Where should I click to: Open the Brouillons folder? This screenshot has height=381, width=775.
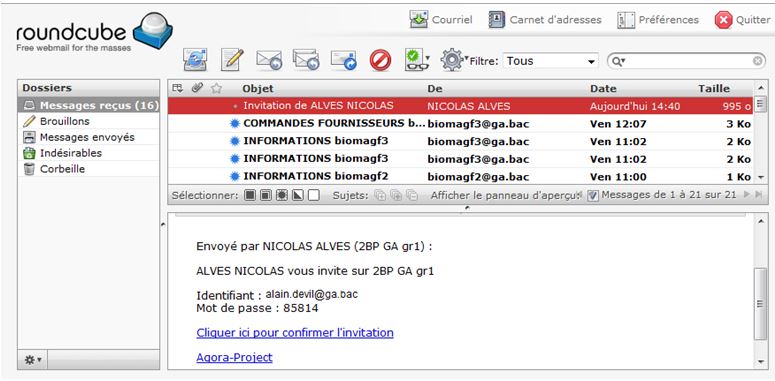point(89,121)
